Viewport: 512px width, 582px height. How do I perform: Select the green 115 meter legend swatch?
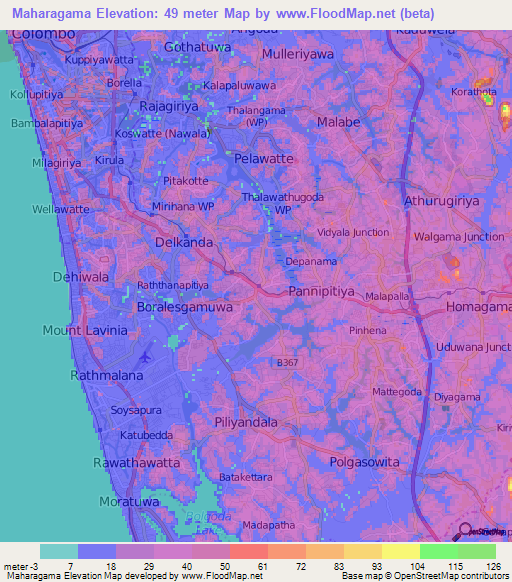477,551
